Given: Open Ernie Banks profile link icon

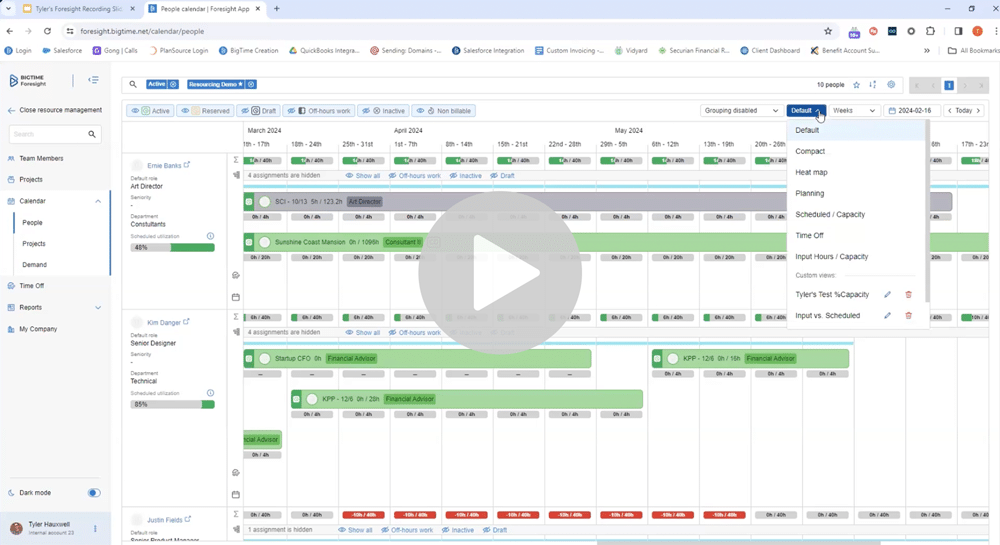Looking at the screenshot, I should coord(187,164).
